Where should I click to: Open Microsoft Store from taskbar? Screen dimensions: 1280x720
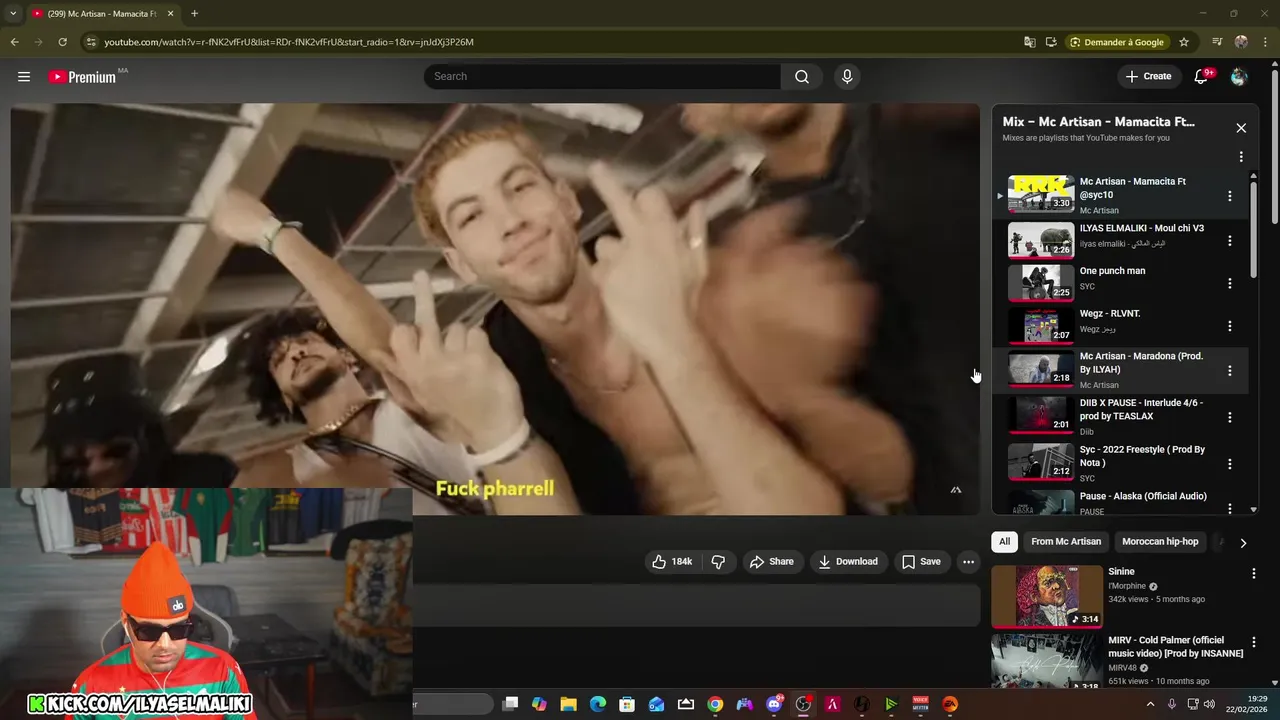(627, 704)
